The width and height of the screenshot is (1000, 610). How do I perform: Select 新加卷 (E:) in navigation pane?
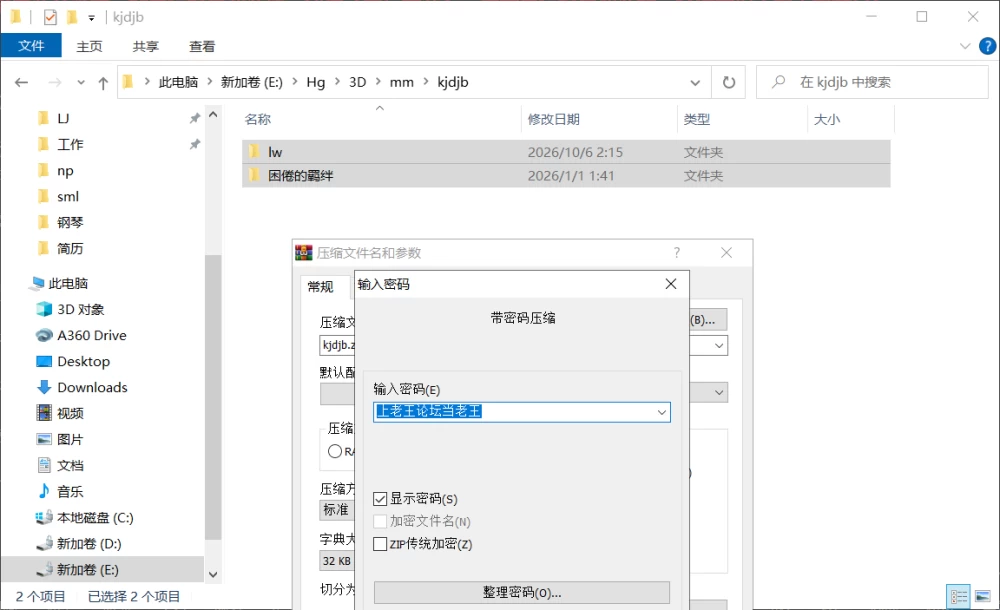click(x=87, y=570)
